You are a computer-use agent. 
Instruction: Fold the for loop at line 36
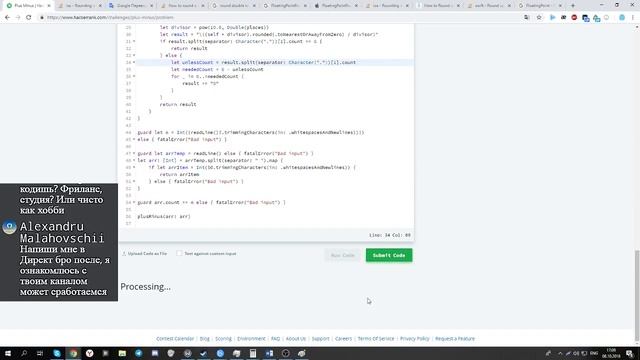134,76
